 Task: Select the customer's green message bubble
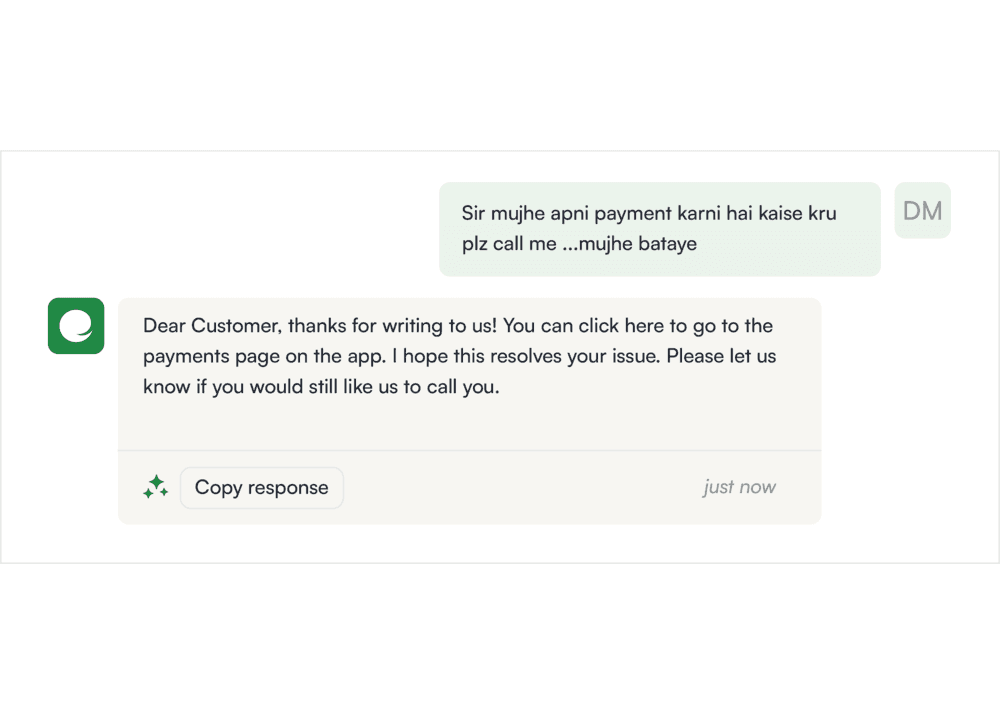coord(659,229)
